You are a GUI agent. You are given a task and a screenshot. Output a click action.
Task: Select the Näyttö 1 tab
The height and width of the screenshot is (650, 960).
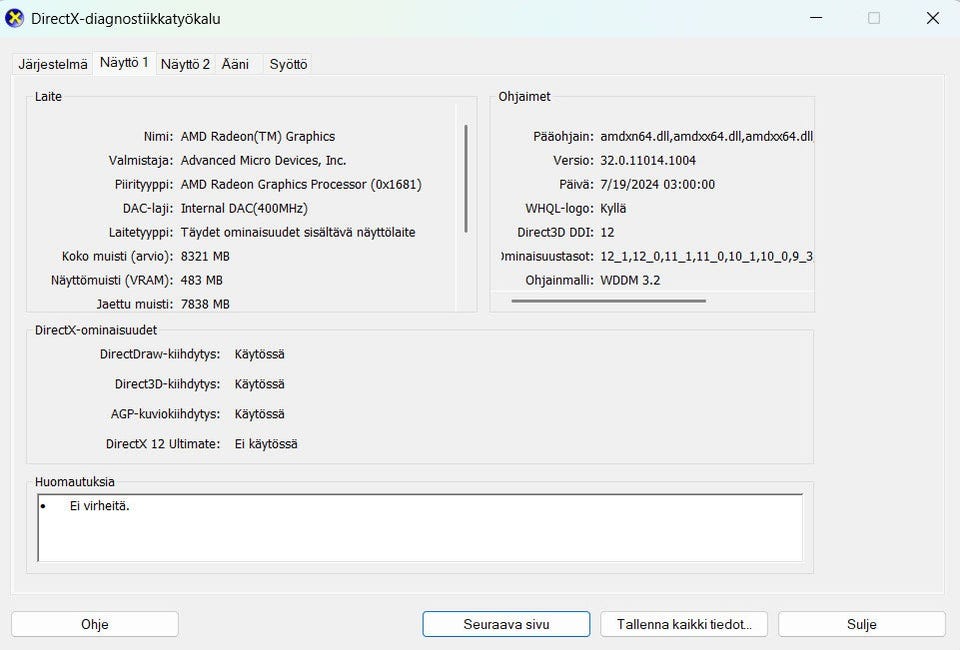[124, 62]
